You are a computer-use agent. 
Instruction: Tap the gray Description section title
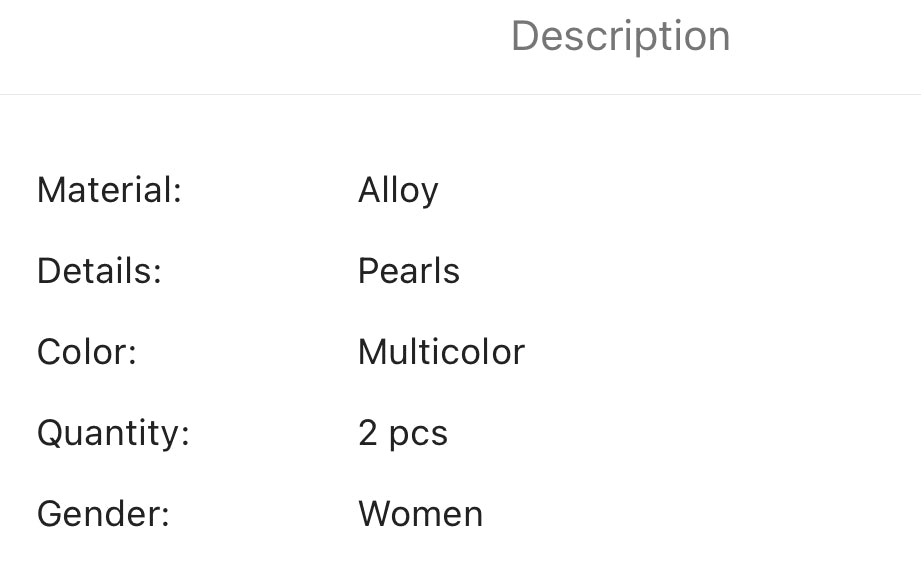pyautogui.click(x=620, y=36)
